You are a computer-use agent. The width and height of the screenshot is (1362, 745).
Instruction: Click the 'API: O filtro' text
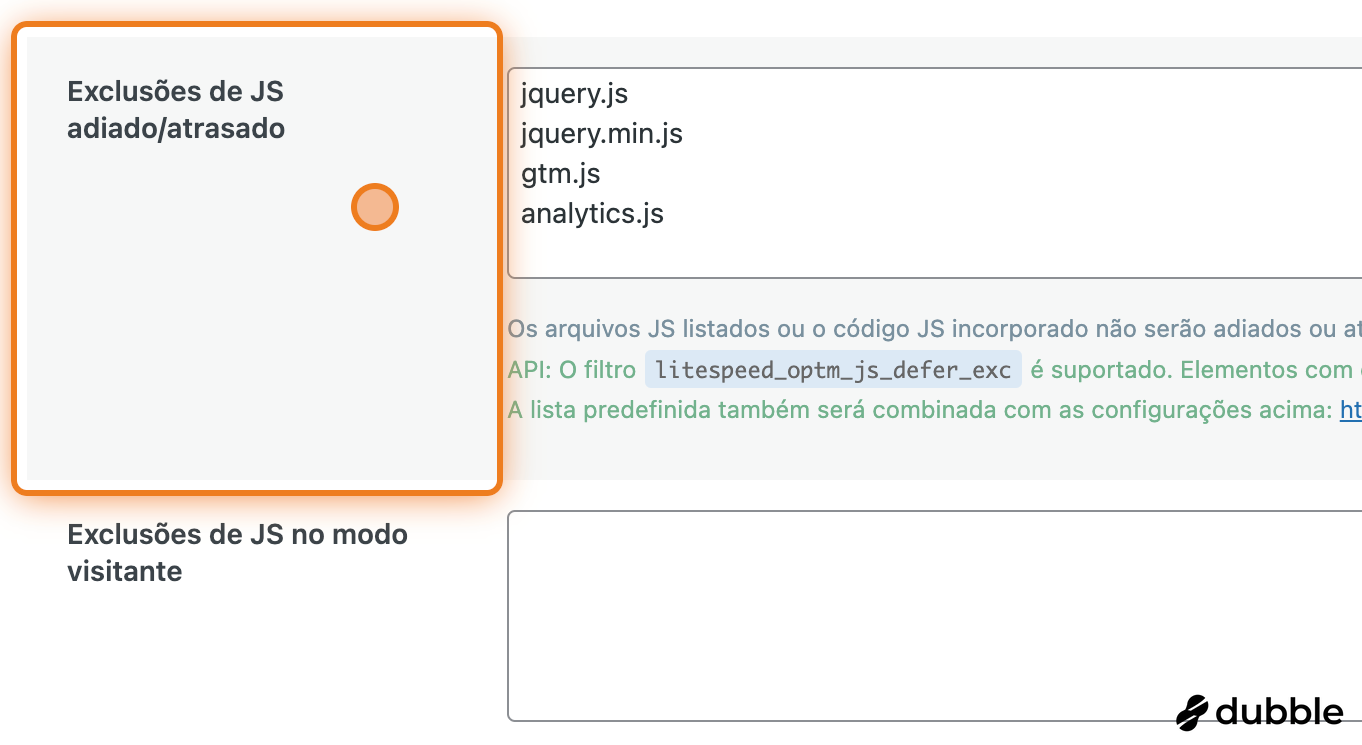571,370
